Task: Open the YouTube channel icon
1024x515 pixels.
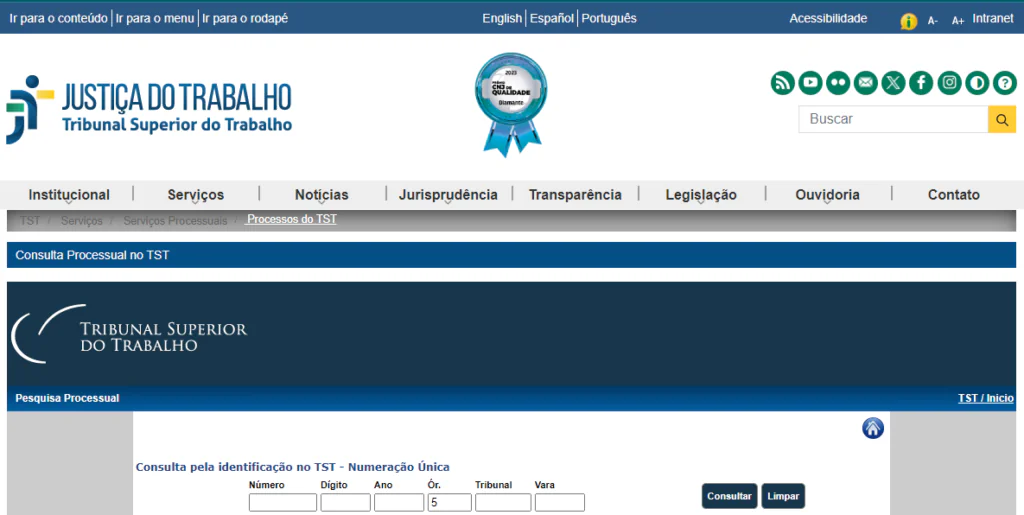Action: [810, 83]
